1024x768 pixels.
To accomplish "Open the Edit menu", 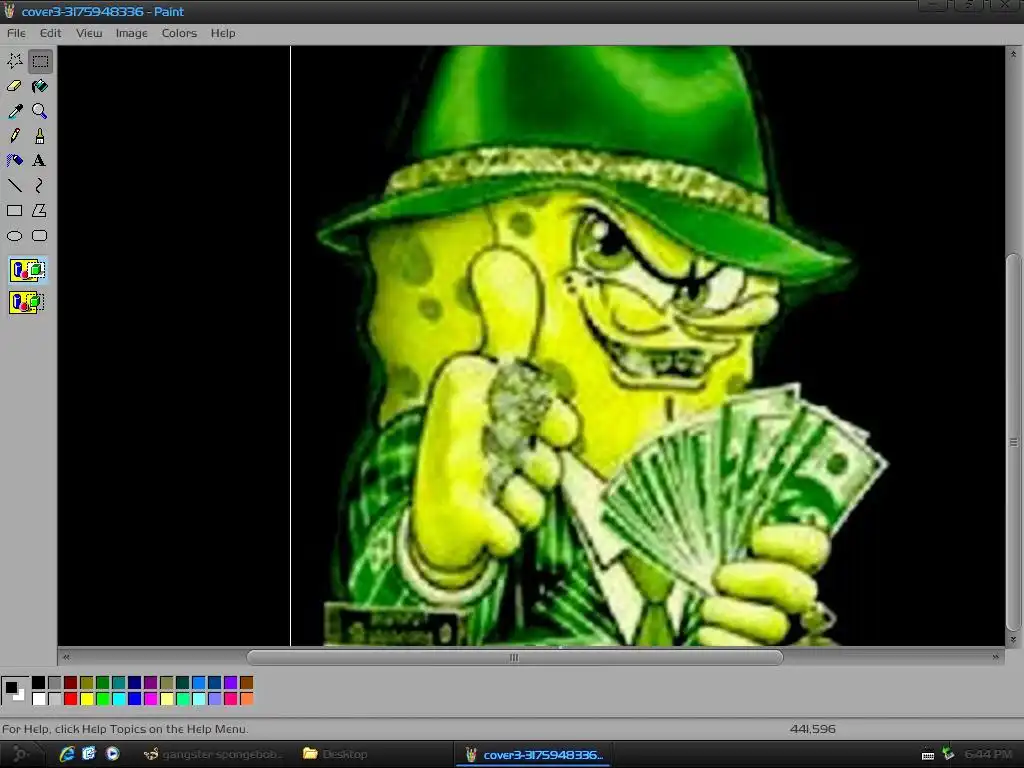I will tap(50, 33).
